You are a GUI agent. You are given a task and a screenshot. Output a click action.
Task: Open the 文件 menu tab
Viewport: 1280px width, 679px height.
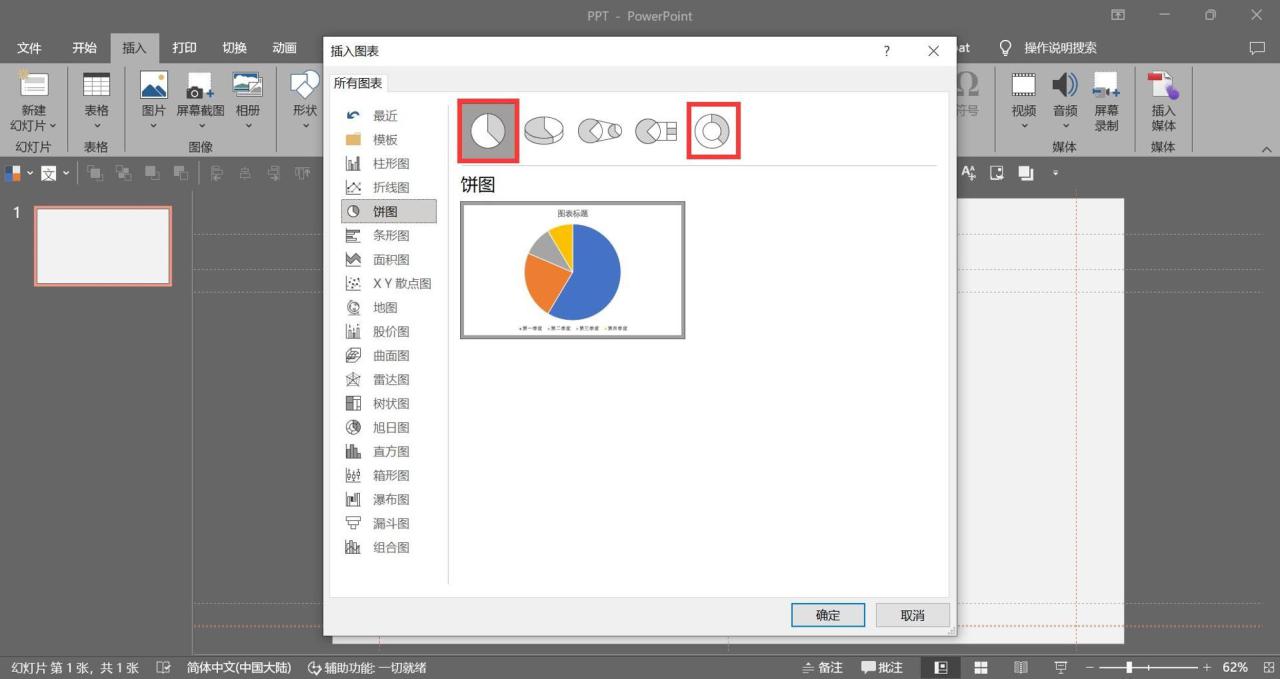tap(29, 48)
